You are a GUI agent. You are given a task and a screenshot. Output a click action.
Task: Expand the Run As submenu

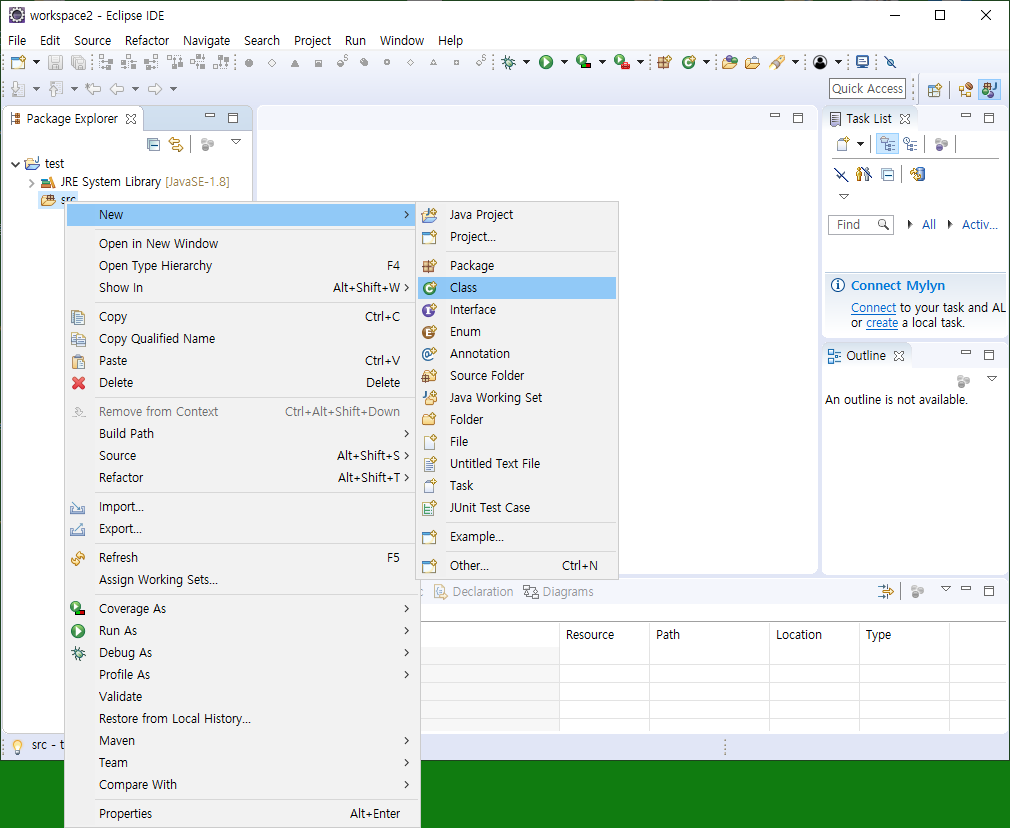tap(243, 631)
